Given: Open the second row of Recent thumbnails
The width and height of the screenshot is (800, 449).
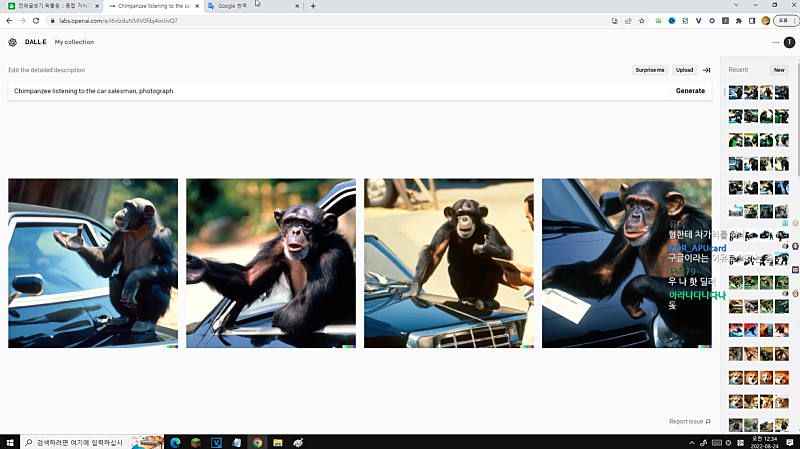Looking at the screenshot, I should [x=759, y=116].
